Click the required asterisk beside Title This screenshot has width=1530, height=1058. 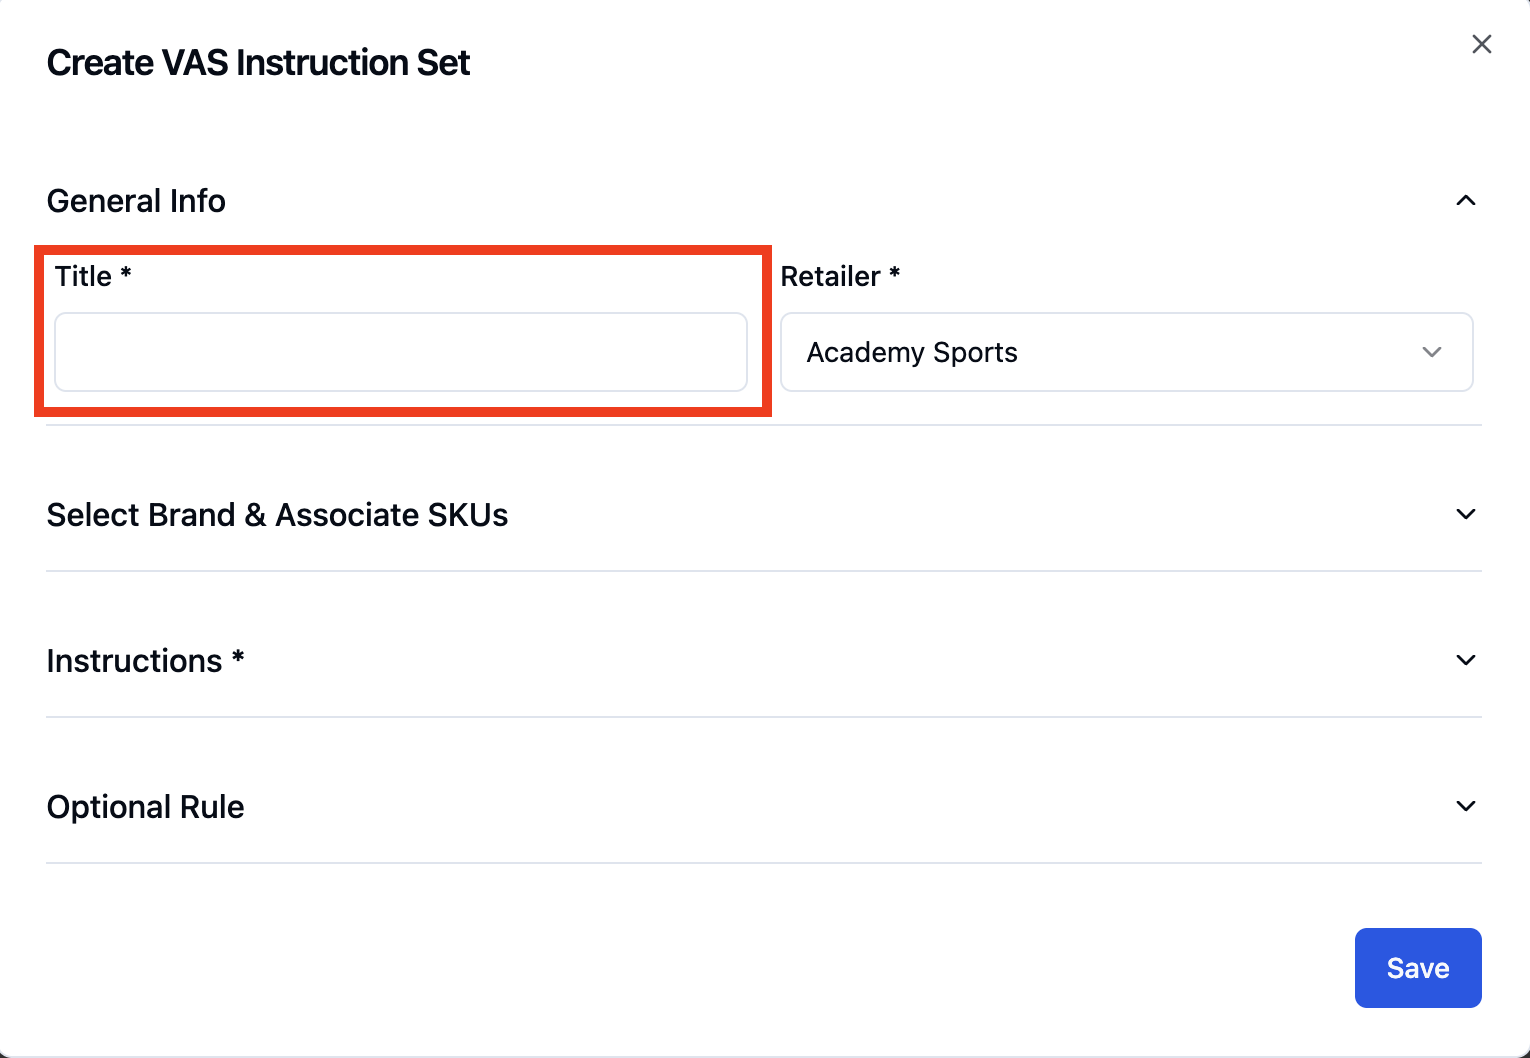(126, 271)
